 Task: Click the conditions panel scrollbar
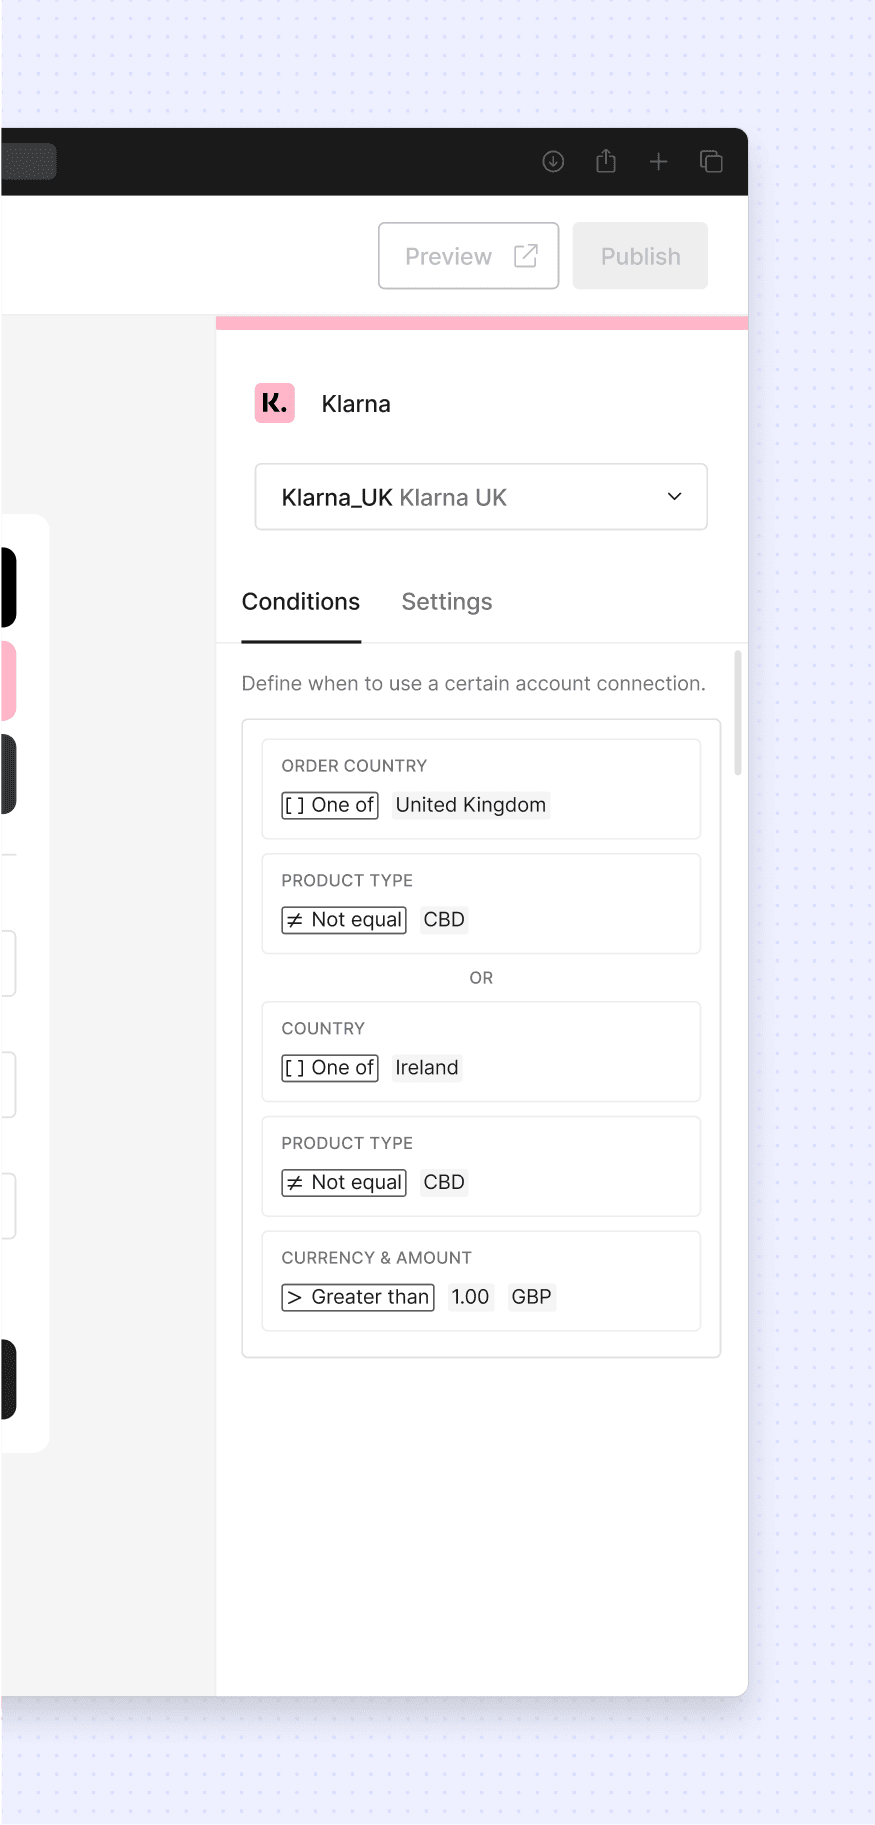(738, 714)
